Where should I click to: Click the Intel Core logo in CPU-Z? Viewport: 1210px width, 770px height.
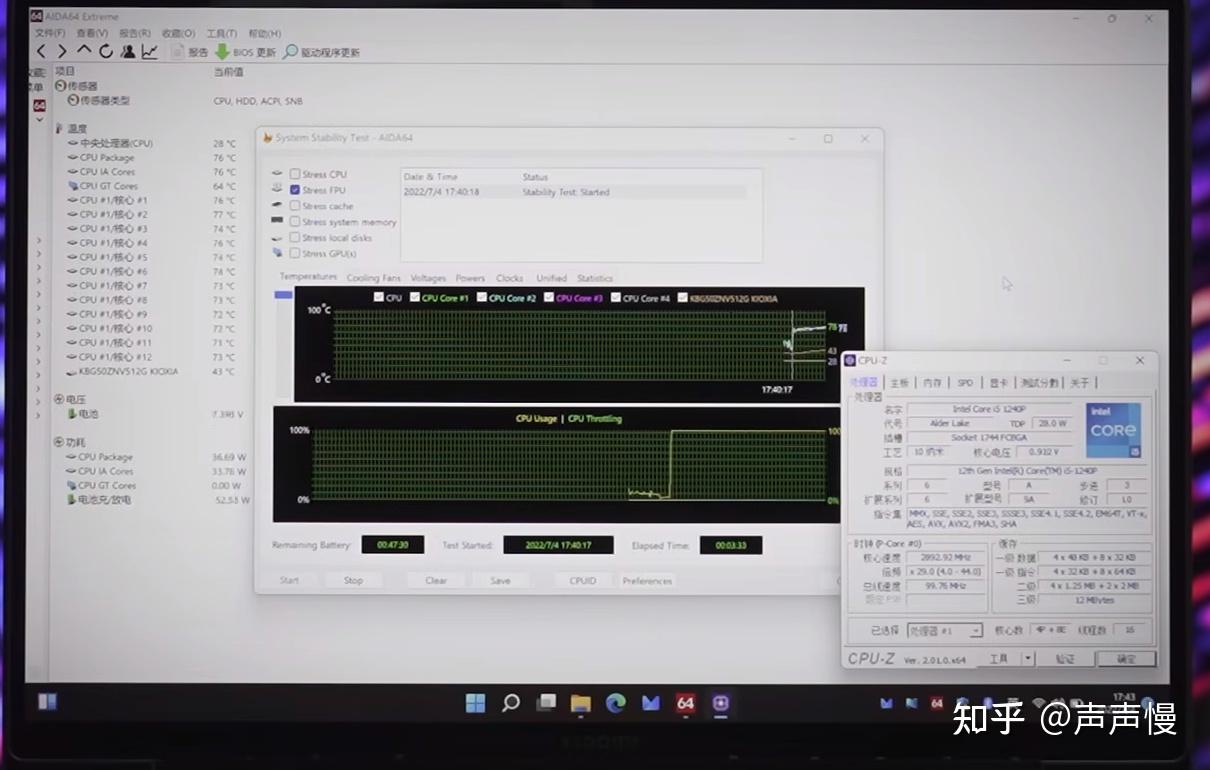1114,430
